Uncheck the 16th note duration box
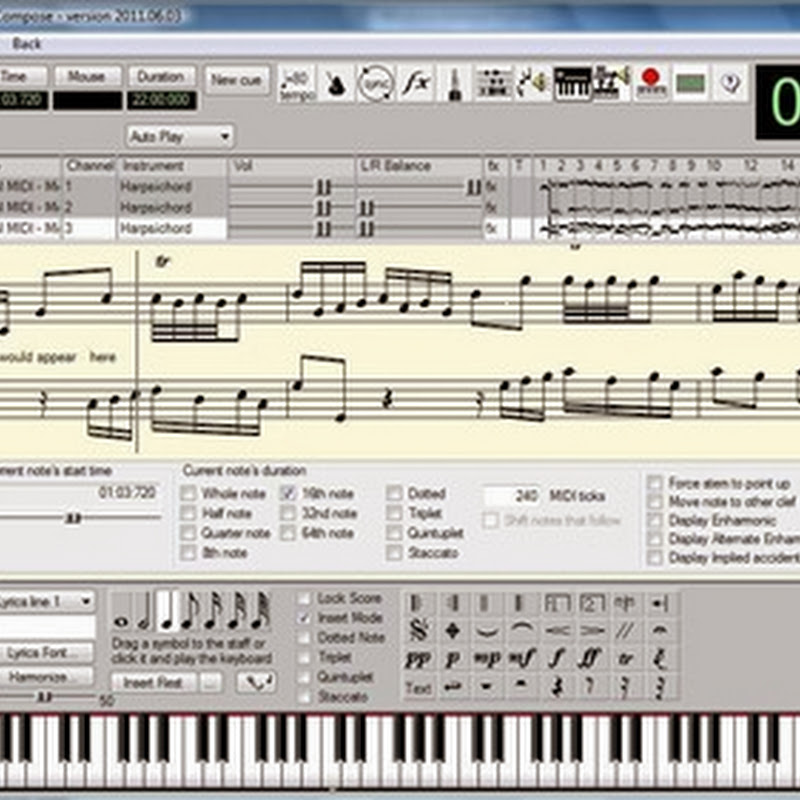 288,493
